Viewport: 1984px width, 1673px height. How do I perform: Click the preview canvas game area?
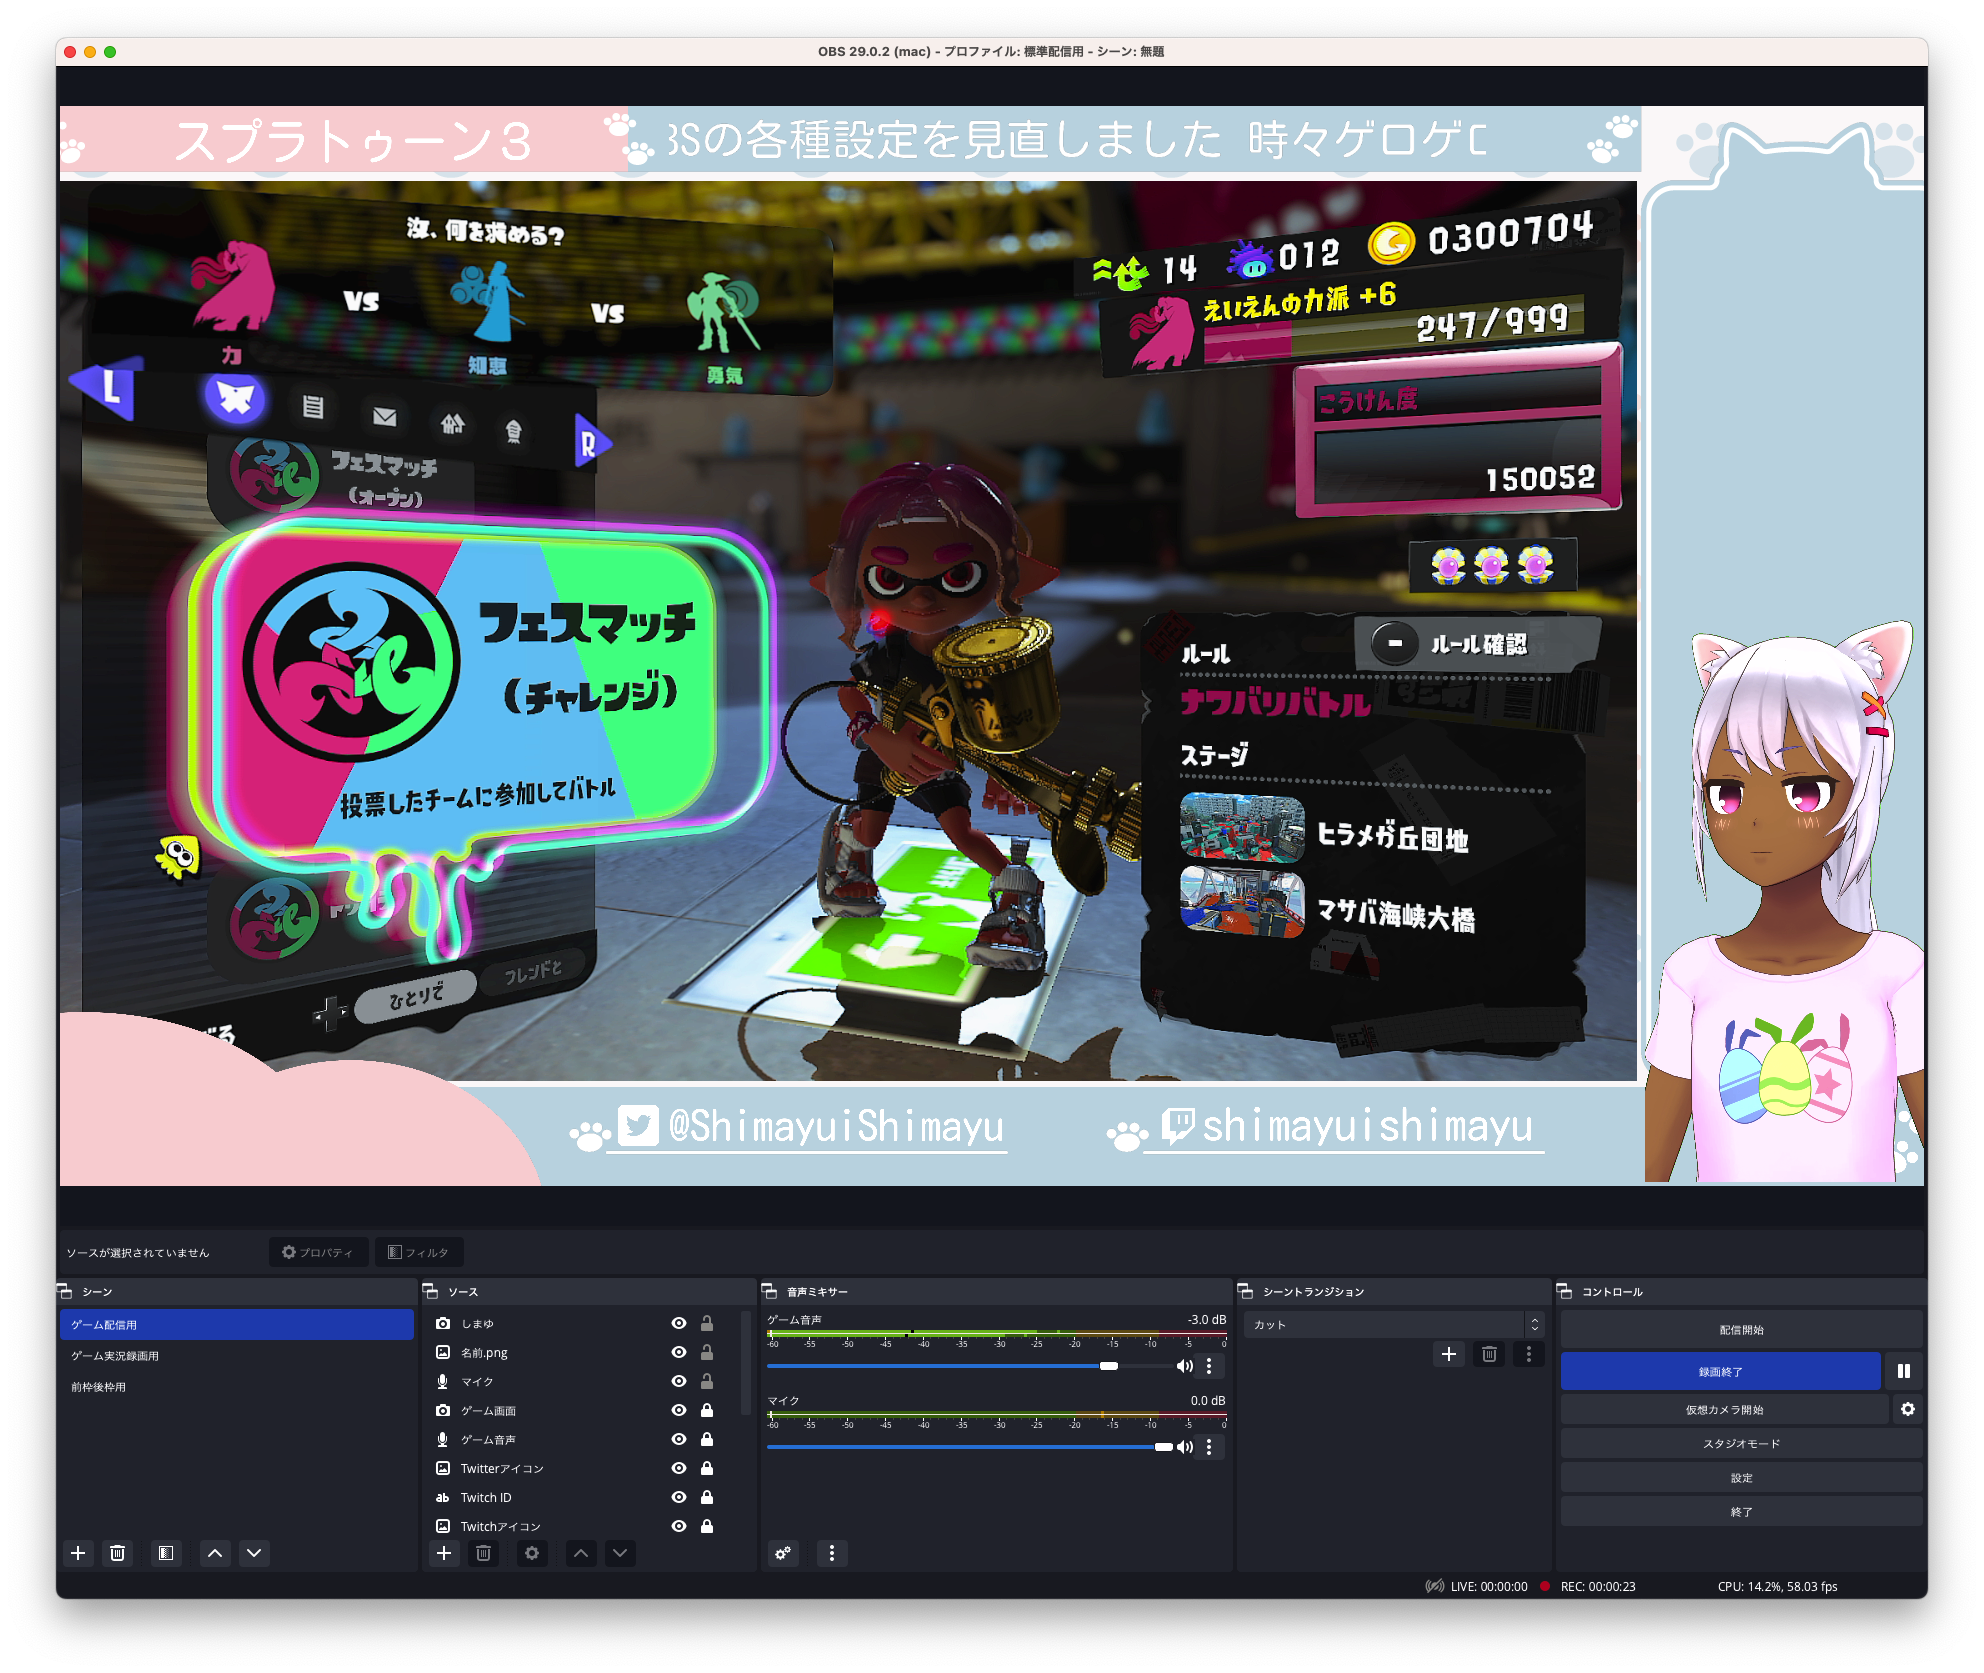(x=848, y=630)
